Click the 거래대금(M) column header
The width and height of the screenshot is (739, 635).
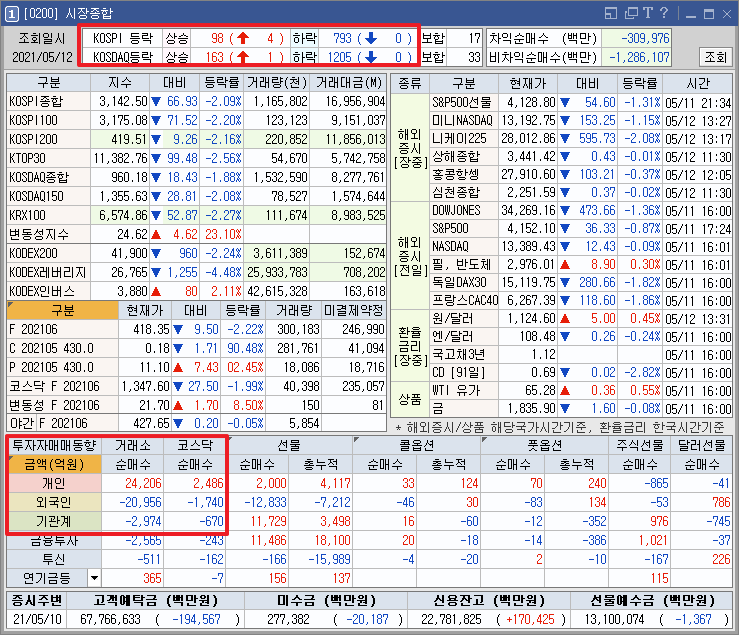(x=348, y=83)
